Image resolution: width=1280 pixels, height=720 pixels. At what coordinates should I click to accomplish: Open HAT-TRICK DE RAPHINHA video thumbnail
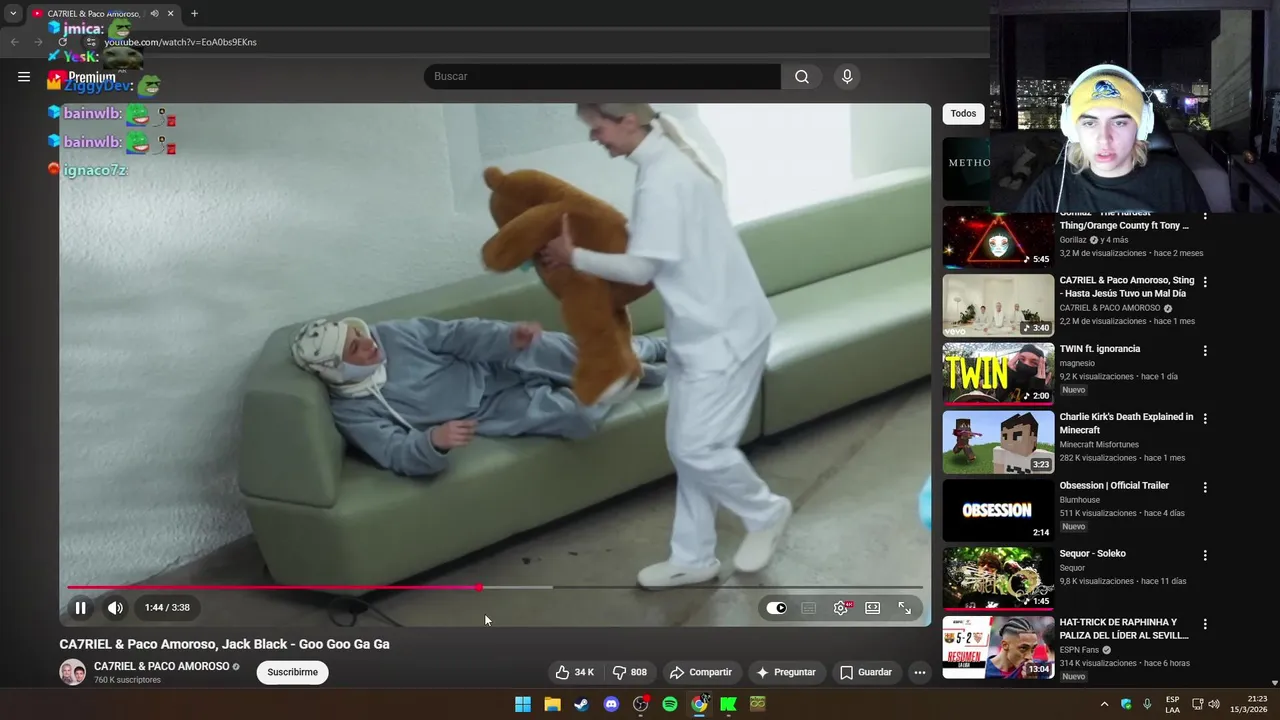pos(998,647)
